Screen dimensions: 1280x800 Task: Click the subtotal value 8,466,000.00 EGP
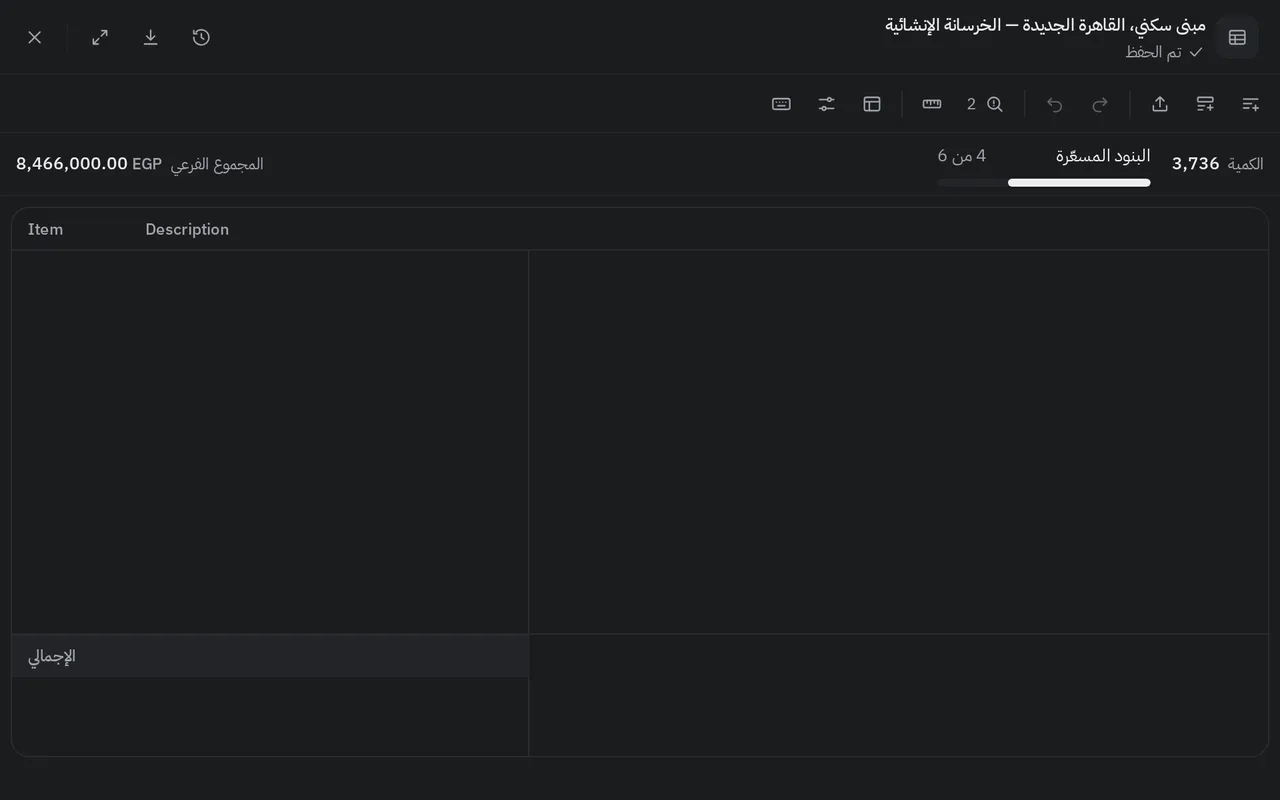(x=89, y=164)
